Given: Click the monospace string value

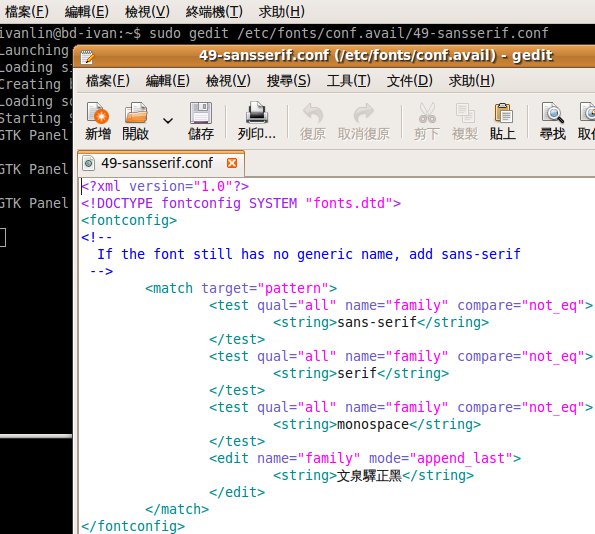Looking at the screenshot, I should click(x=373, y=424).
